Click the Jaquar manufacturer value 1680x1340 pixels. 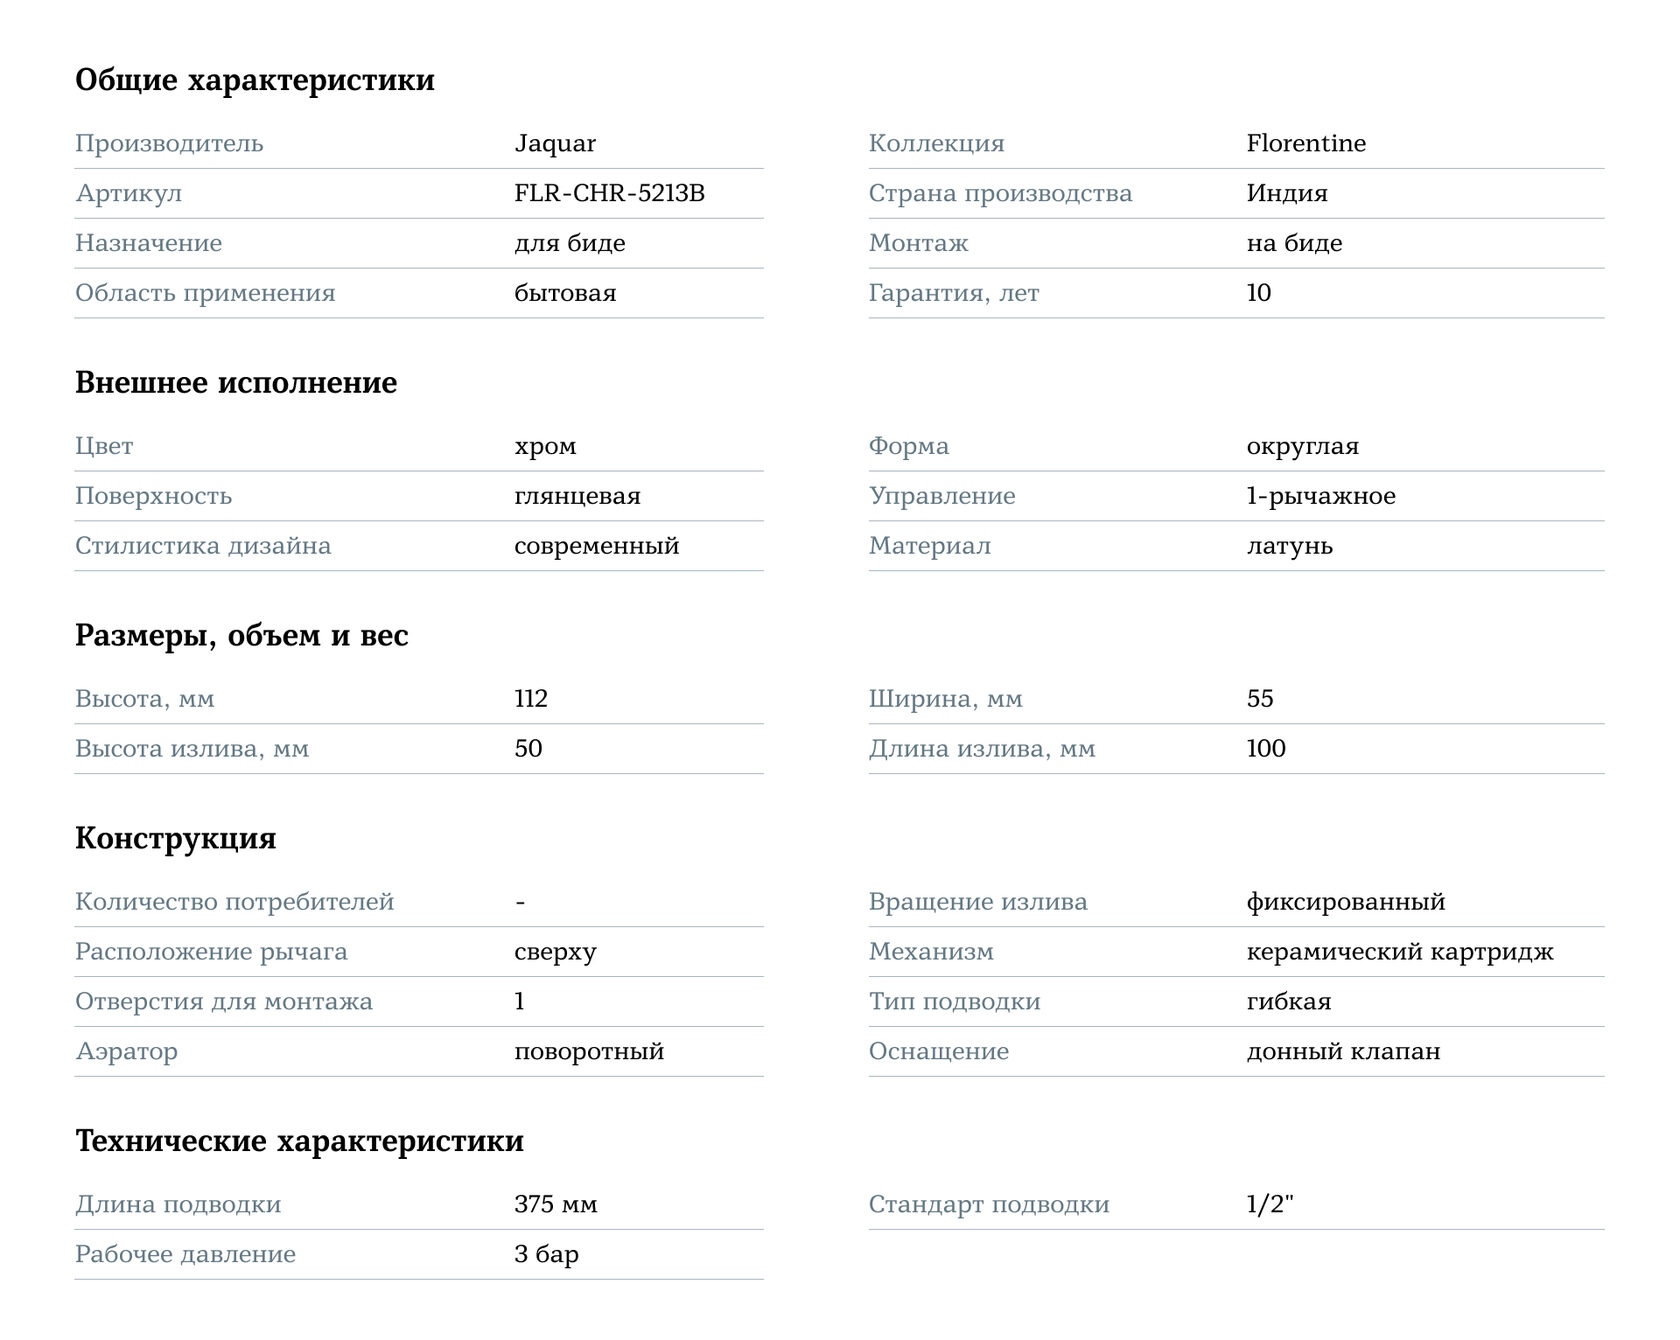[x=555, y=144]
